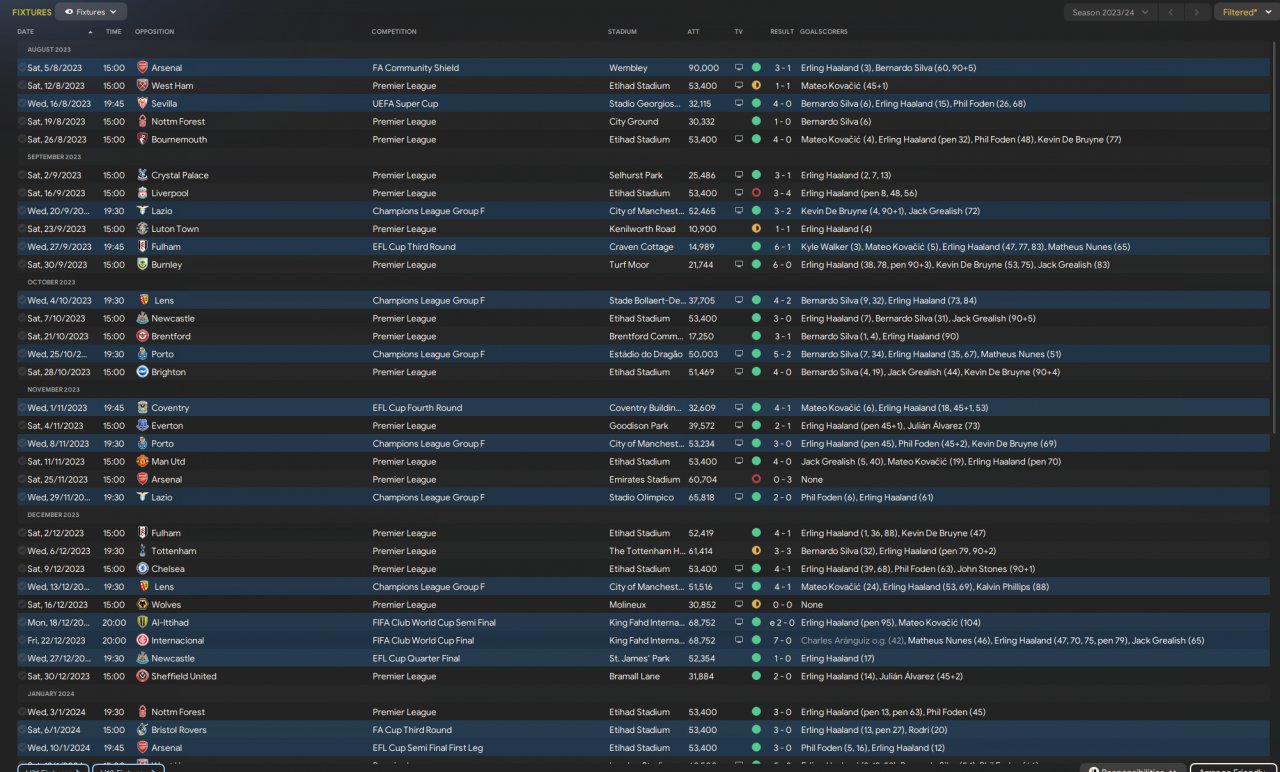The height and width of the screenshot is (772, 1280).
Task: Go to the previous season with the left arrow
Action: [1171, 12]
